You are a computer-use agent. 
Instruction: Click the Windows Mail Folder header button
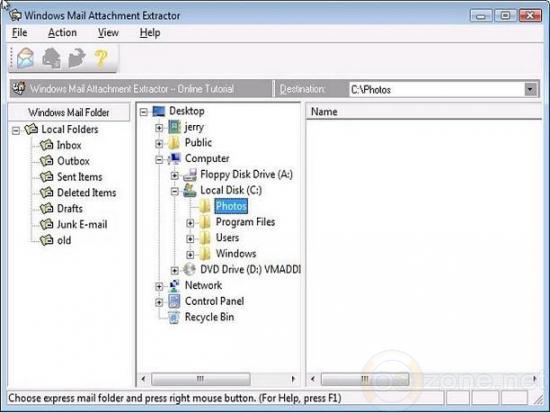pos(69,112)
